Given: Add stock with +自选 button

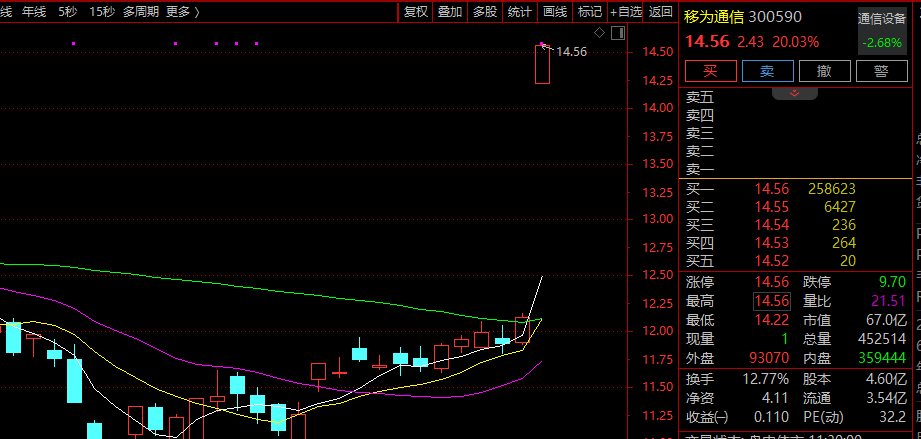Looking at the screenshot, I should point(626,12).
